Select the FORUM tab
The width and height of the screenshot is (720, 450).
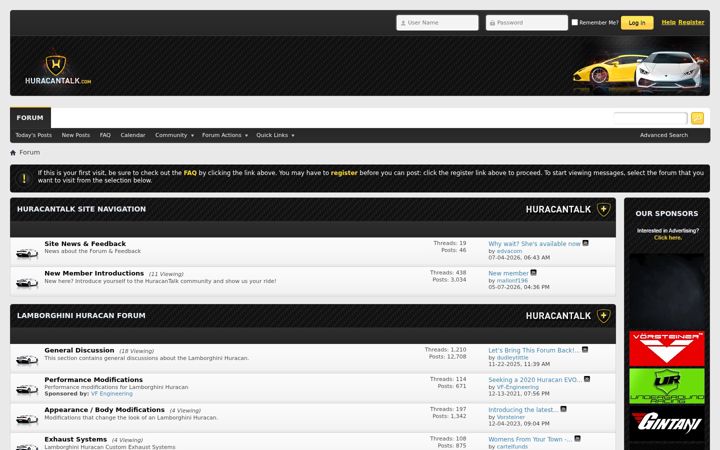pyautogui.click(x=30, y=118)
